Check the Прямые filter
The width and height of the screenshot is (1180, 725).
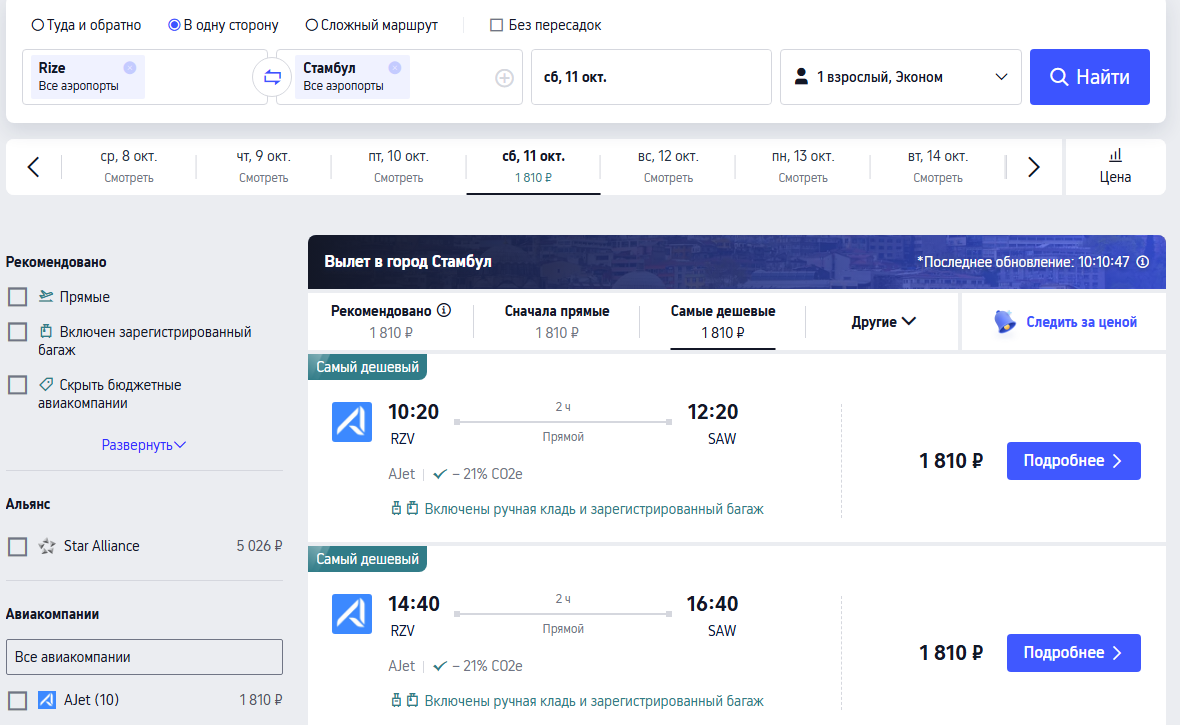tap(17, 297)
